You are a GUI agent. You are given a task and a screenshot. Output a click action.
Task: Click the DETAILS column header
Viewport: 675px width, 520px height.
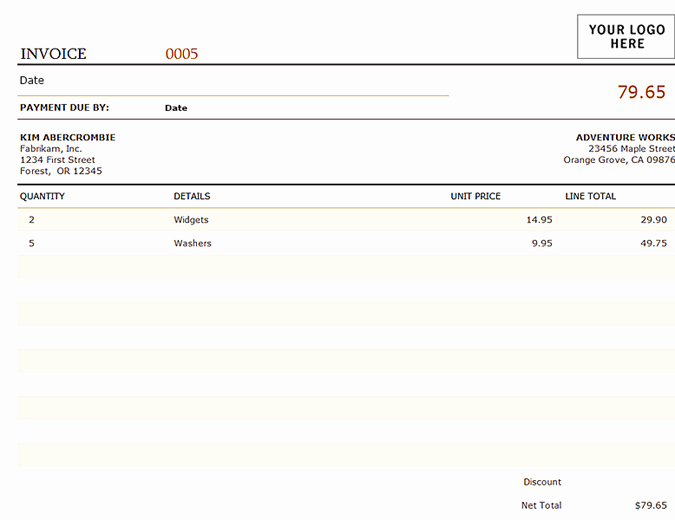[192, 196]
